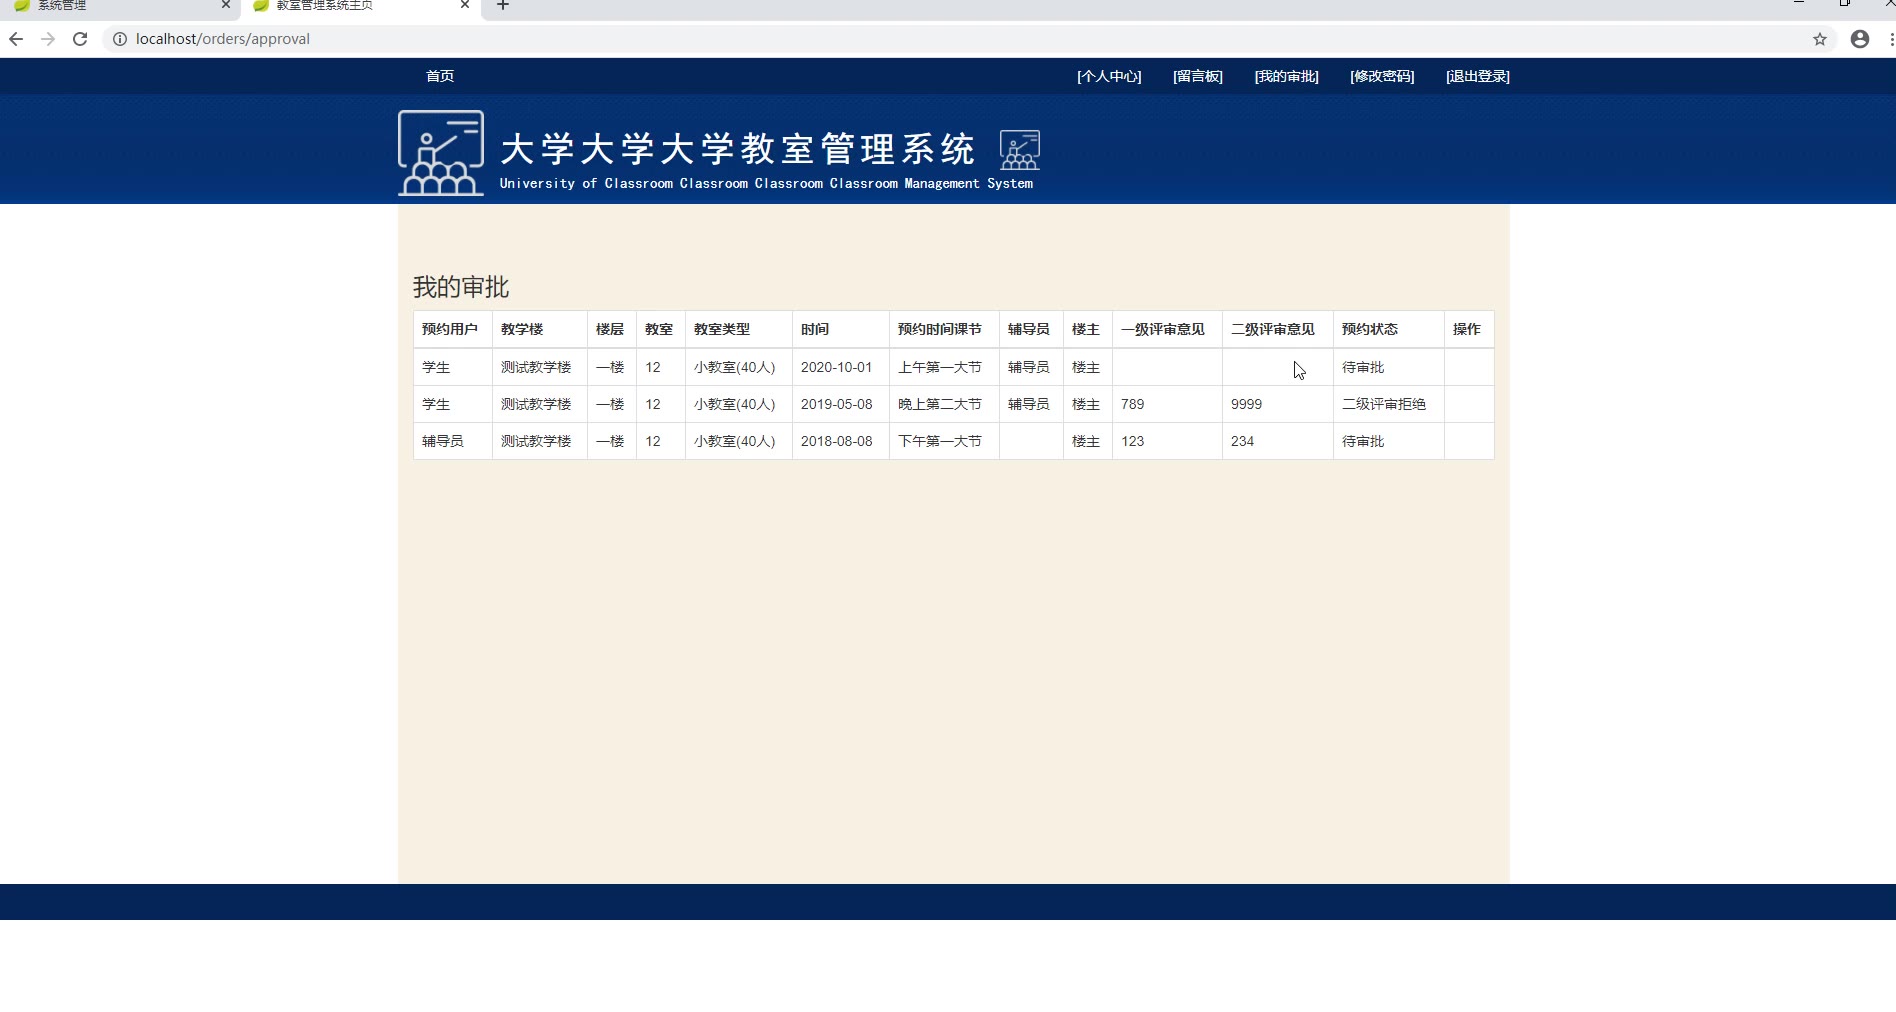The image size is (1896, 1012).
Task: Go to 首页 in the navigation bar
Action: 440,76
